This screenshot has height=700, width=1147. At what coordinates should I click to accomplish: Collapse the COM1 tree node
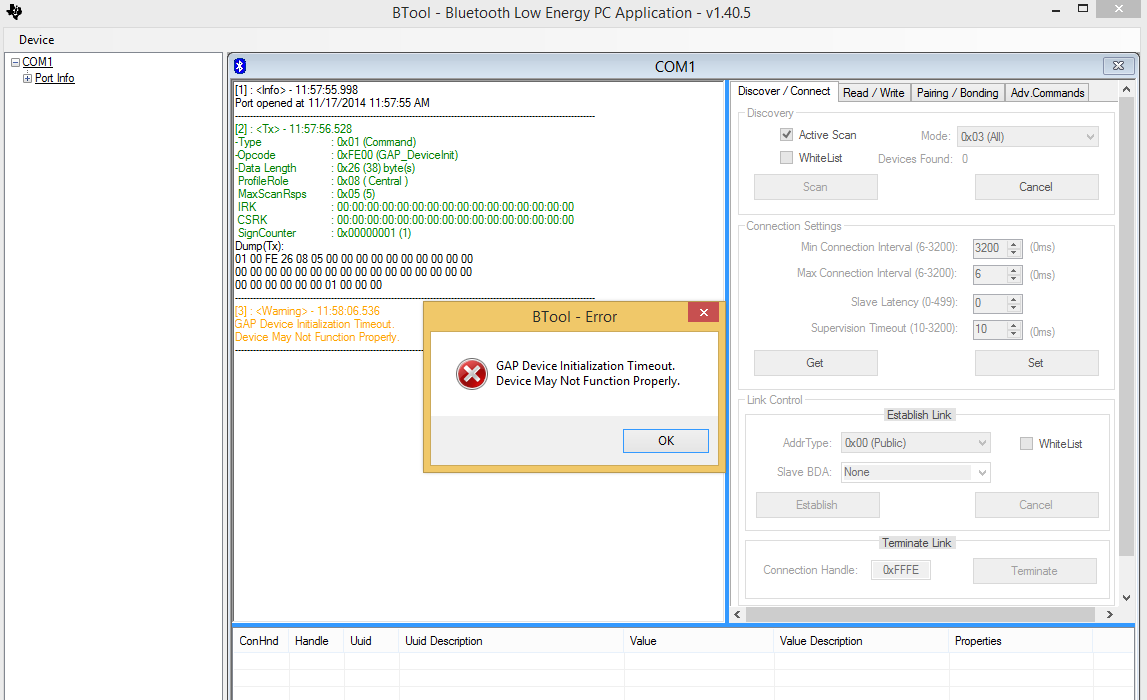coord(15,62)
